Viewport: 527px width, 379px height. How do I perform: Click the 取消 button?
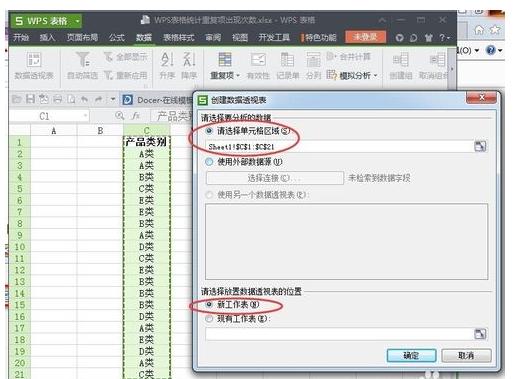(466, 355)
